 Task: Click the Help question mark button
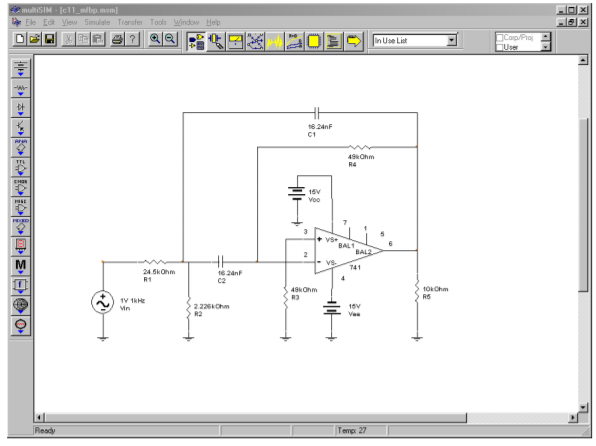coord(132,39)
